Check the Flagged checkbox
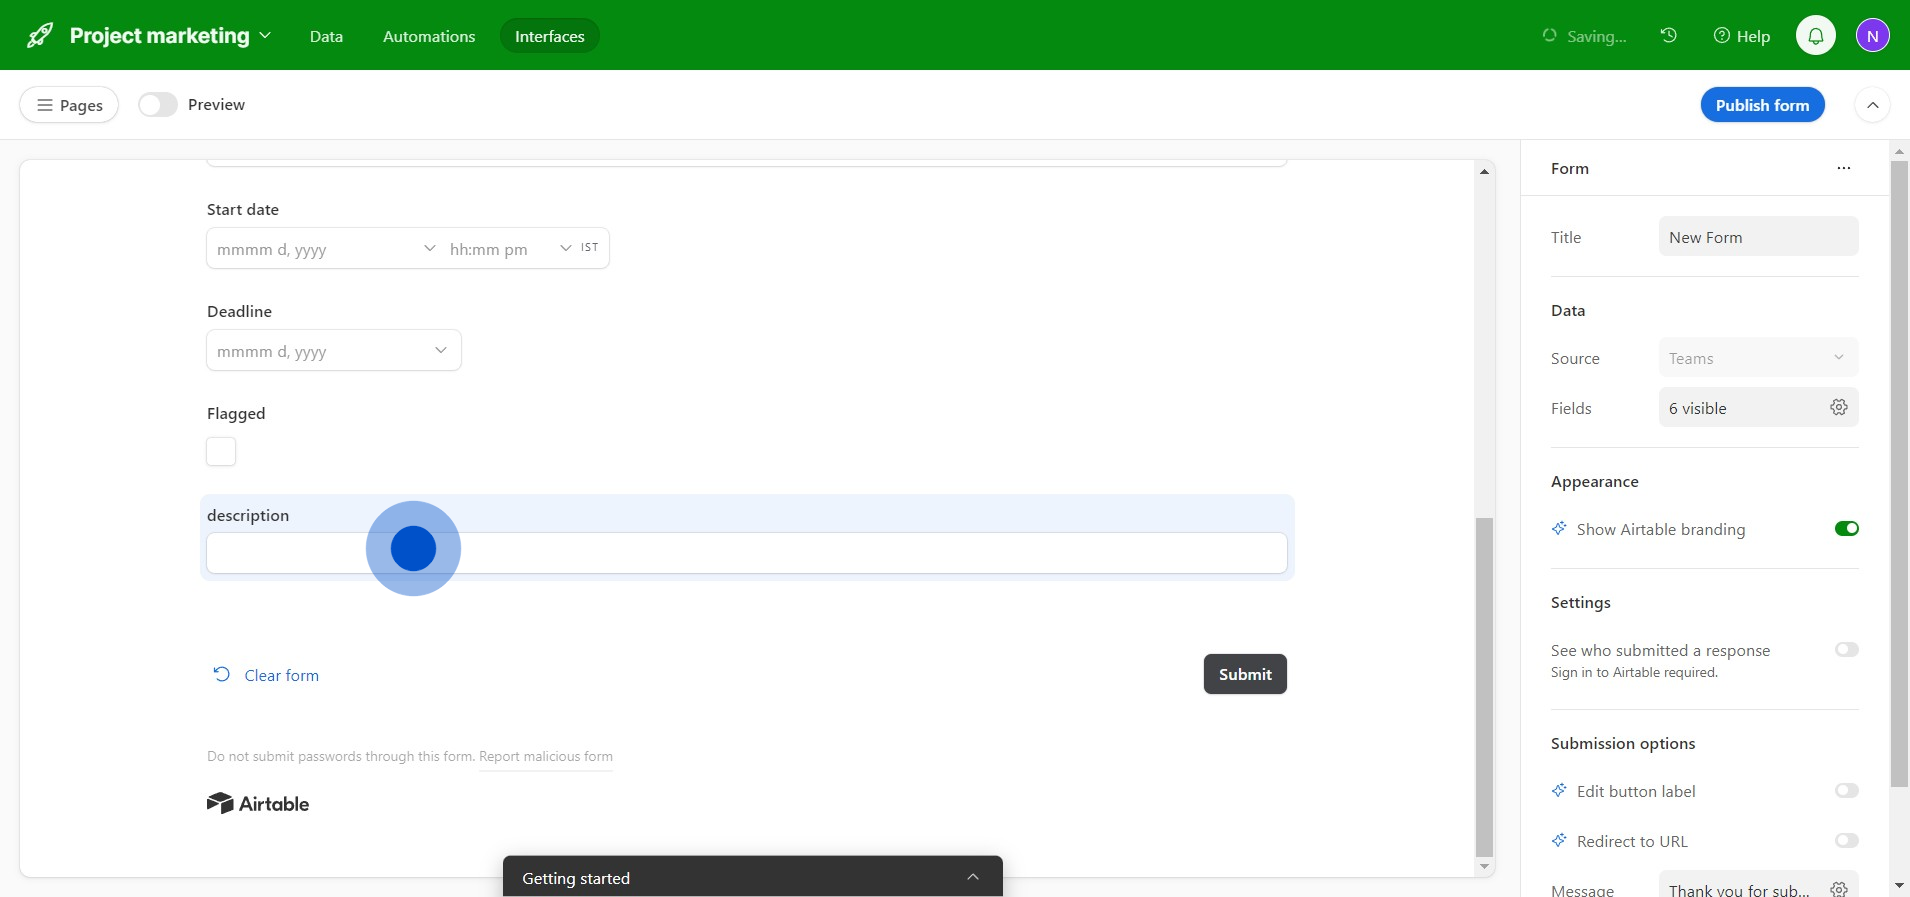The height and width of the screenshot is (897, 1910). [x=221, y=452]
